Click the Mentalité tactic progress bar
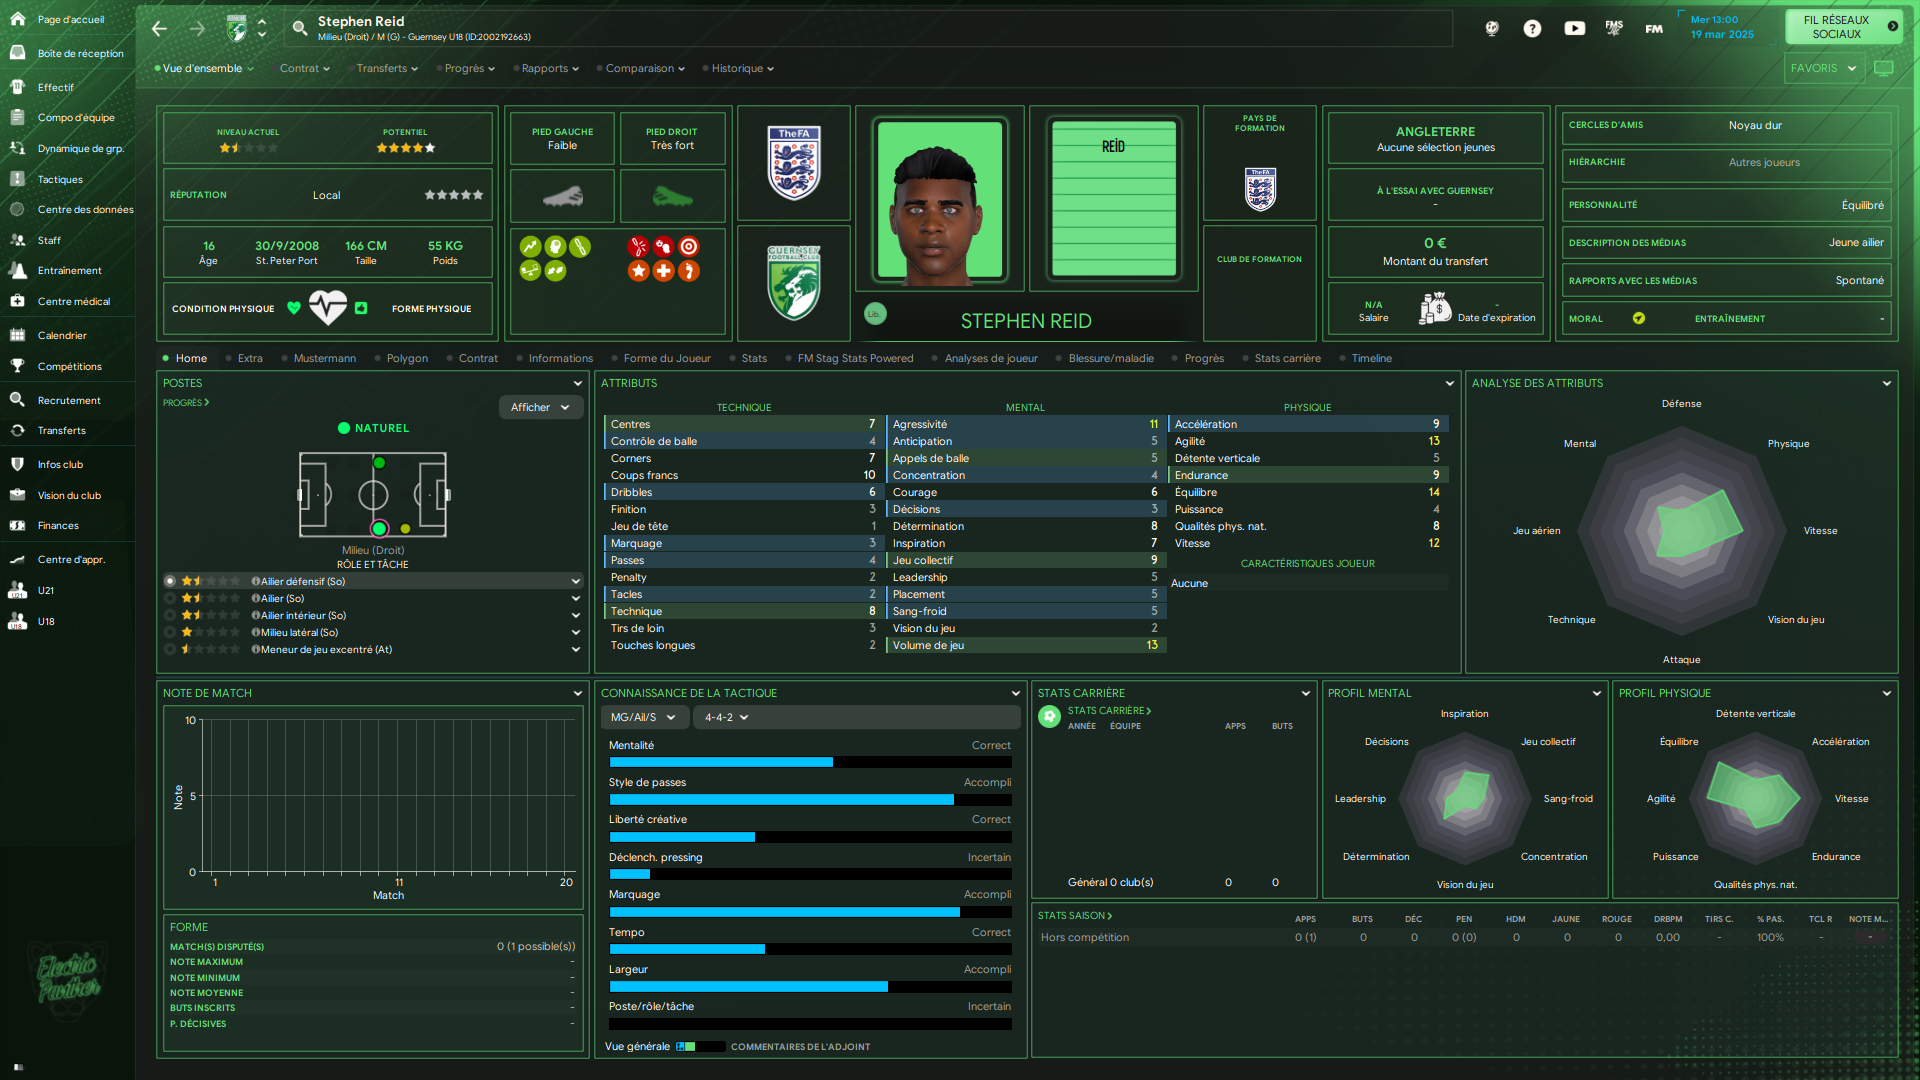The height and width of the screenshot is (1080, 1920). pos(810,762)
